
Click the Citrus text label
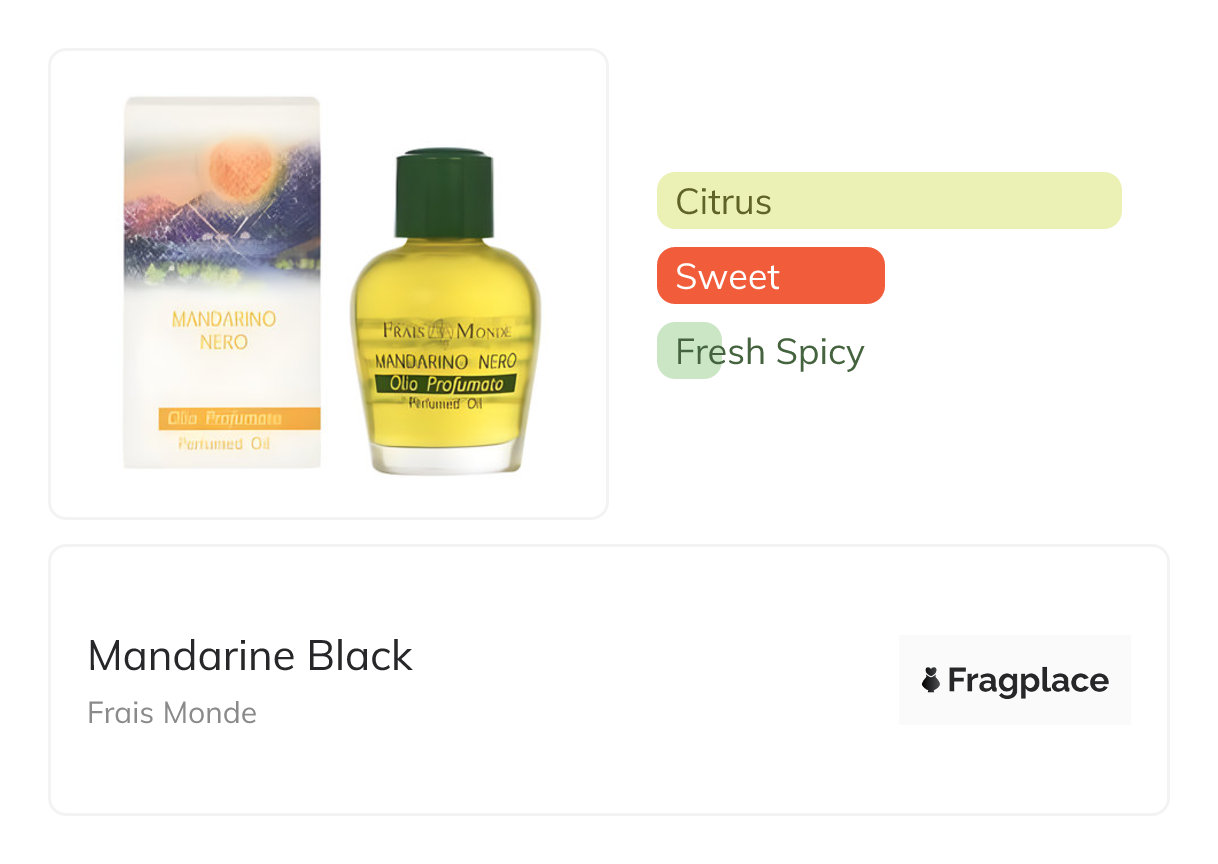click(723, 202)
